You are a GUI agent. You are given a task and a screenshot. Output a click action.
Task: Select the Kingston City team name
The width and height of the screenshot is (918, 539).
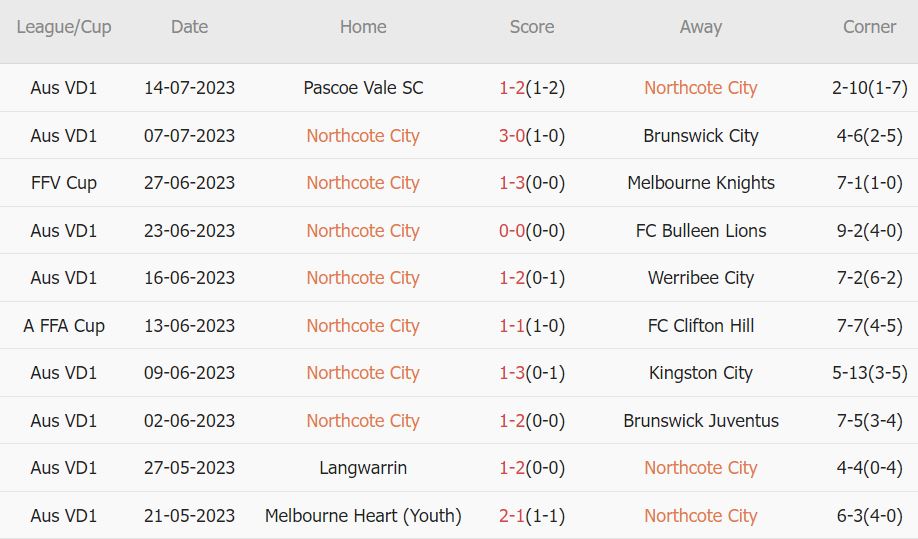pyautogui.click(x=700, y=373)
